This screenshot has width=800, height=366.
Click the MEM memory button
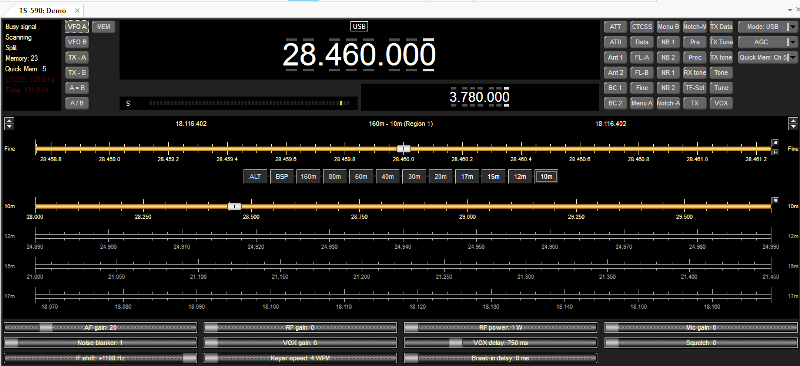(x=104, y=27)
